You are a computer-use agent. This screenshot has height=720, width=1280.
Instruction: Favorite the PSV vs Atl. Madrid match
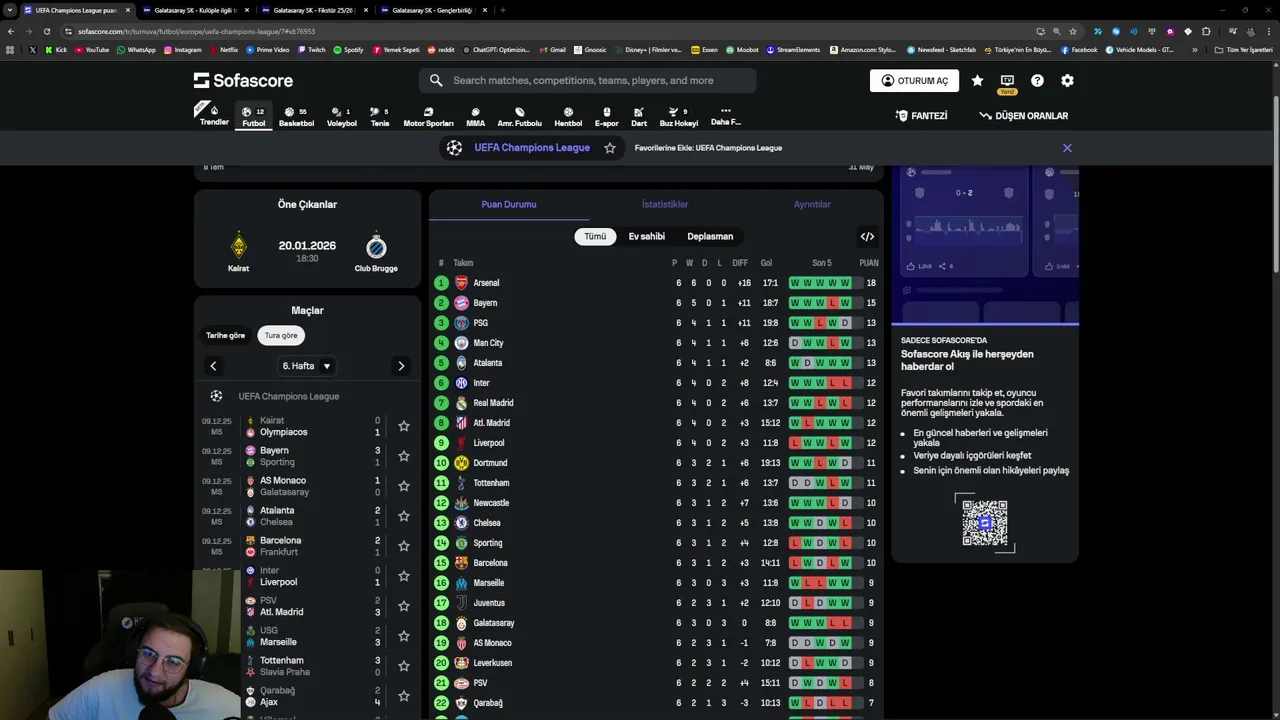point(404,606)
